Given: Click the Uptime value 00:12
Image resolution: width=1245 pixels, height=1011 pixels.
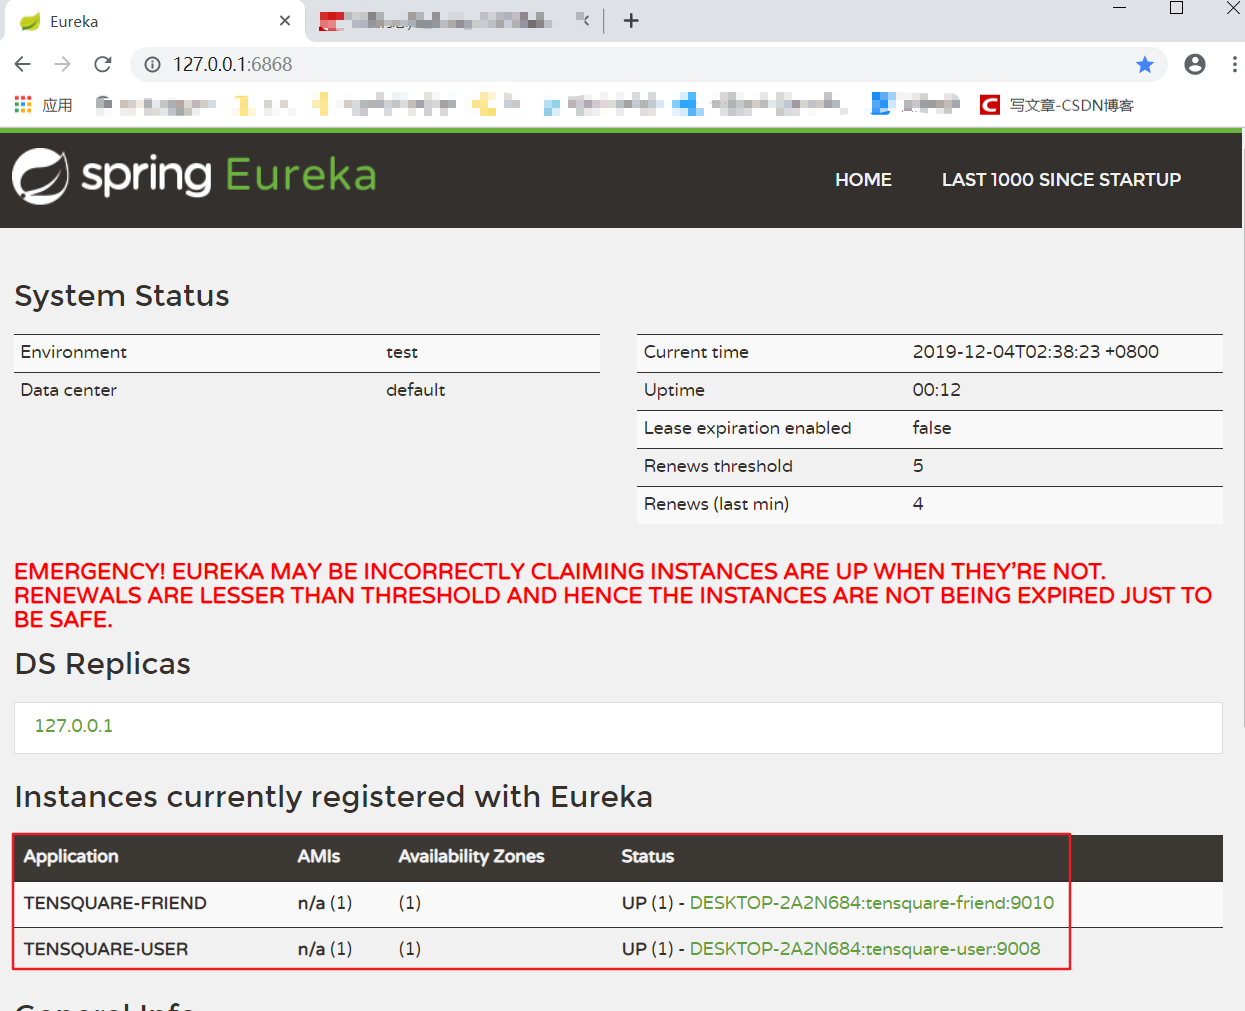Looking at the screenshot, I should [x=936, y=390].
